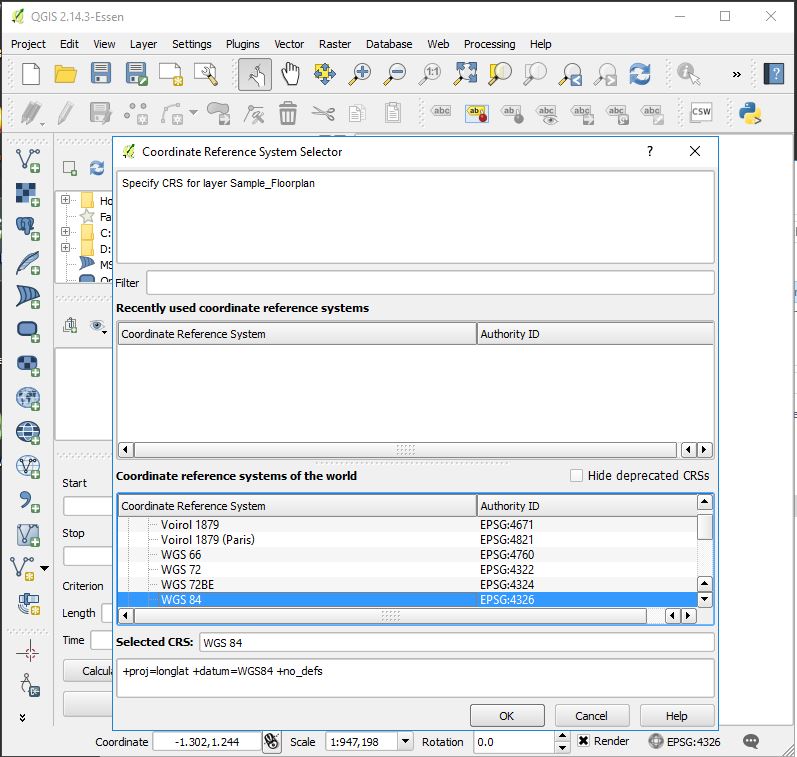The width and height of the screenshot is (797, 757).
Task: Click the highlighted label pin tool
Action: (x=477, y=113)
